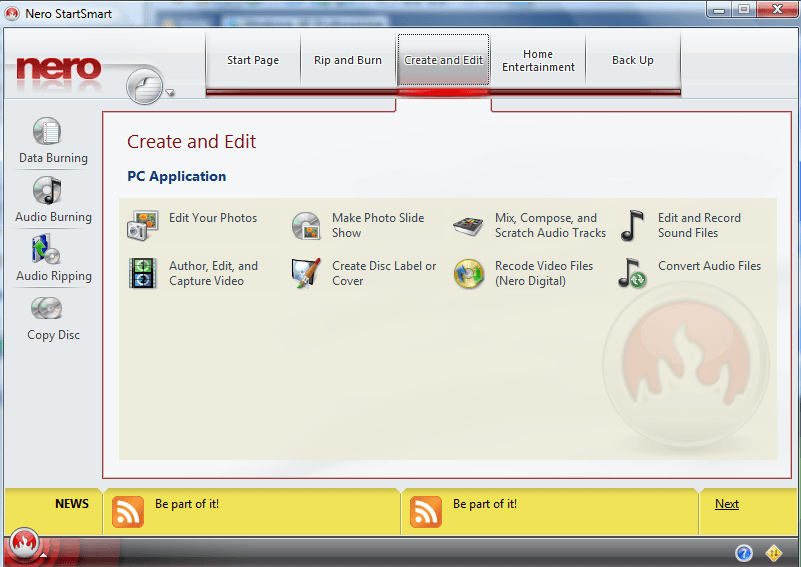Go to the Home Entertainment tab

click(538, 61)
